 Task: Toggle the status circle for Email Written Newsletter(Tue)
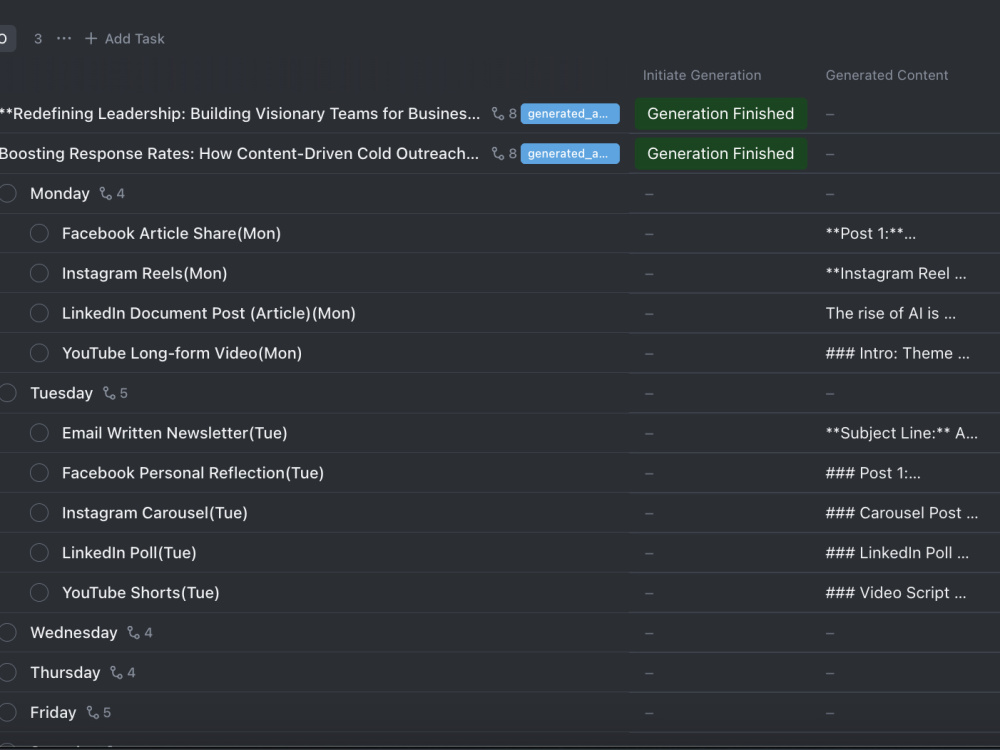(40, 433)
